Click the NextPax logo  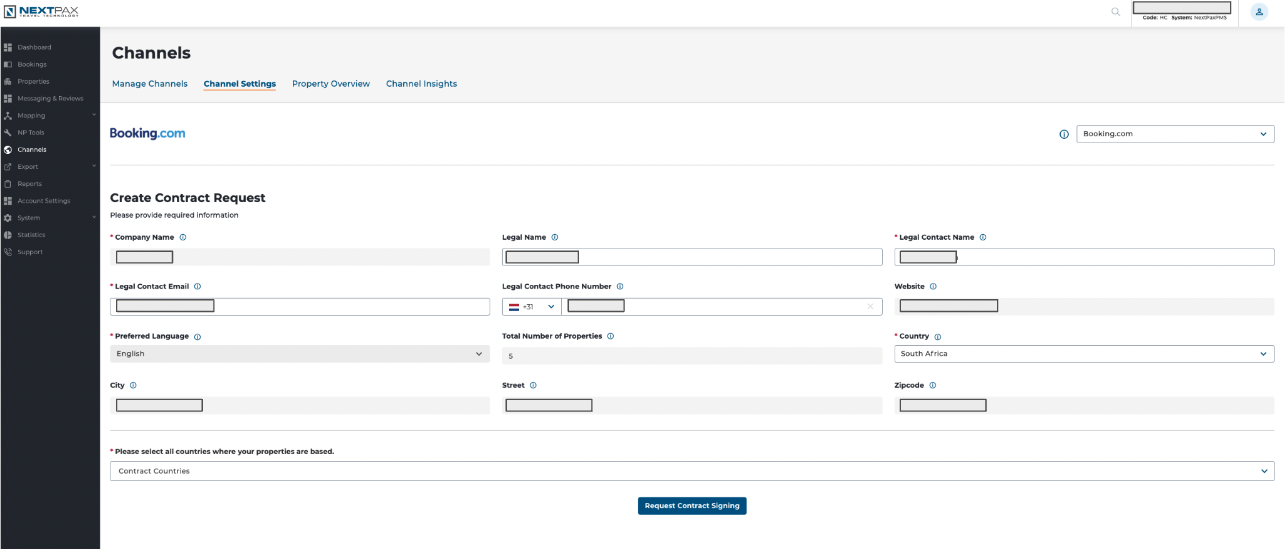coord(42,12)
